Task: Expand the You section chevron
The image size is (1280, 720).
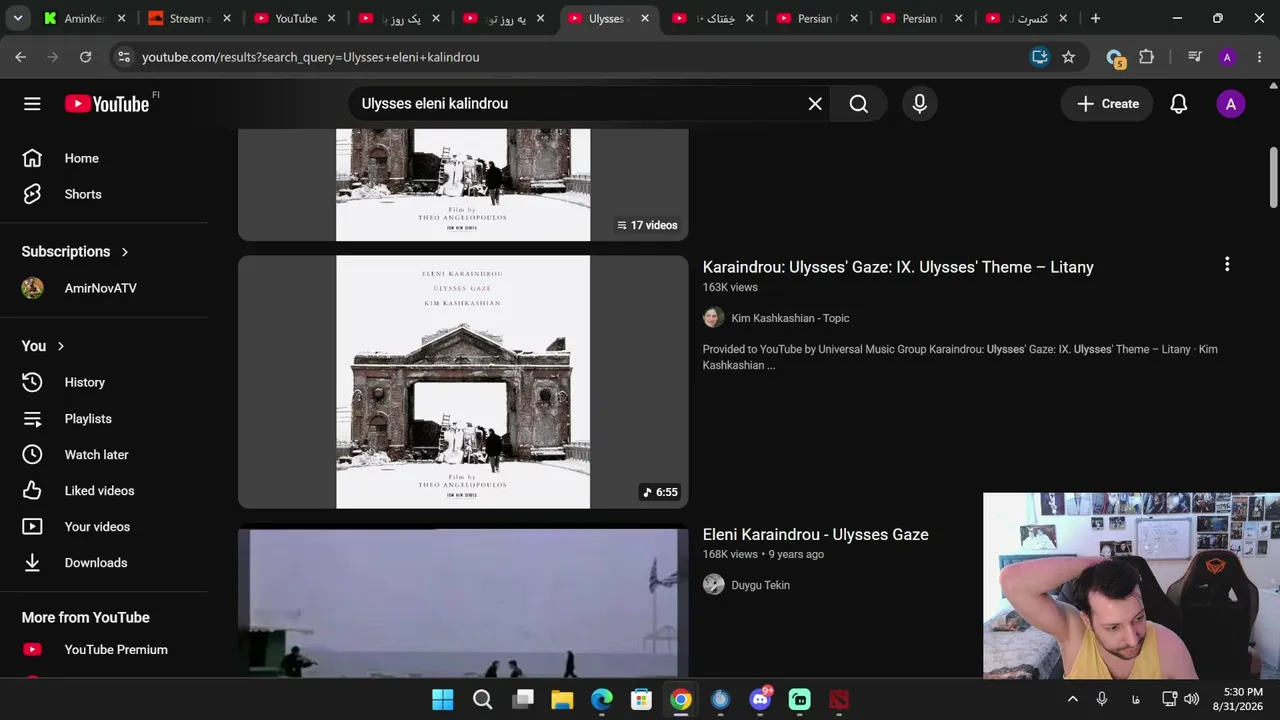Action: [x=61, y=346]
